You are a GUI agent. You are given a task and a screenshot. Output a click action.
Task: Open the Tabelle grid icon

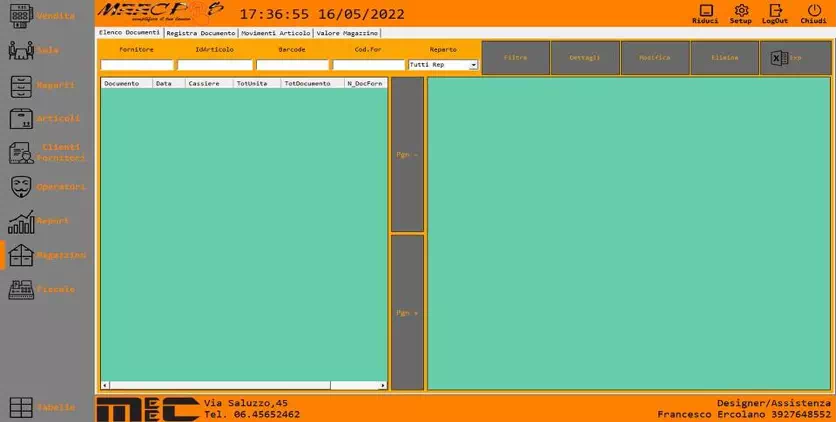pos(21,408)
